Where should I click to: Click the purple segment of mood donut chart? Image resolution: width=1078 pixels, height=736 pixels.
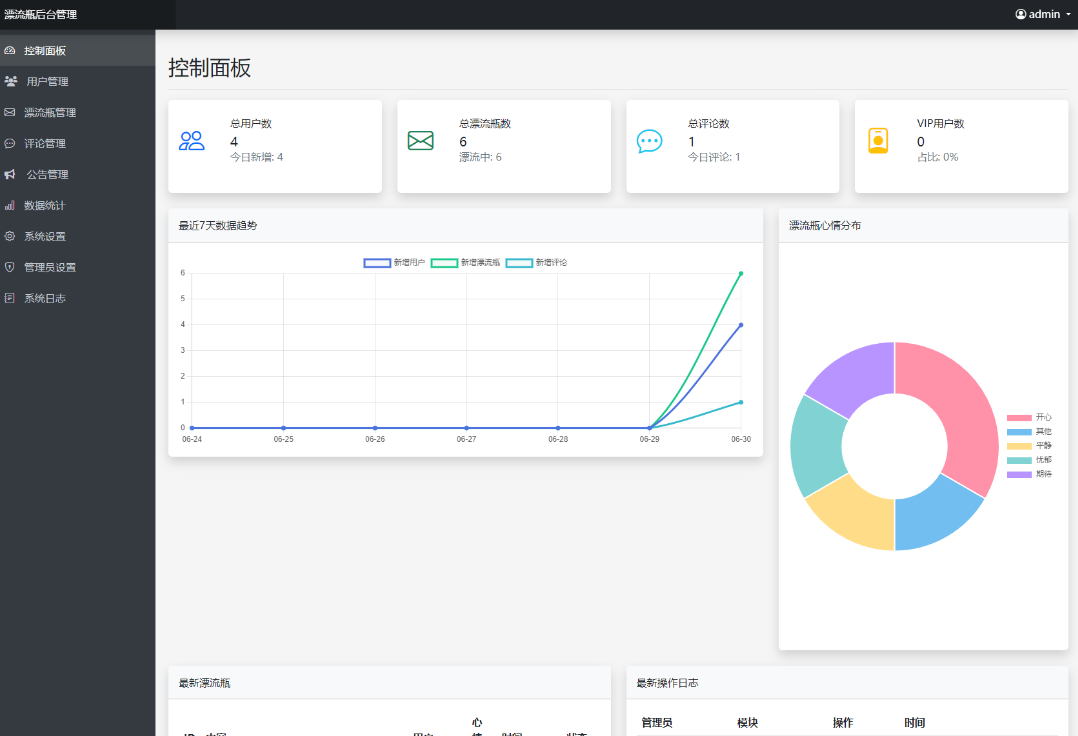click(856, 377)
